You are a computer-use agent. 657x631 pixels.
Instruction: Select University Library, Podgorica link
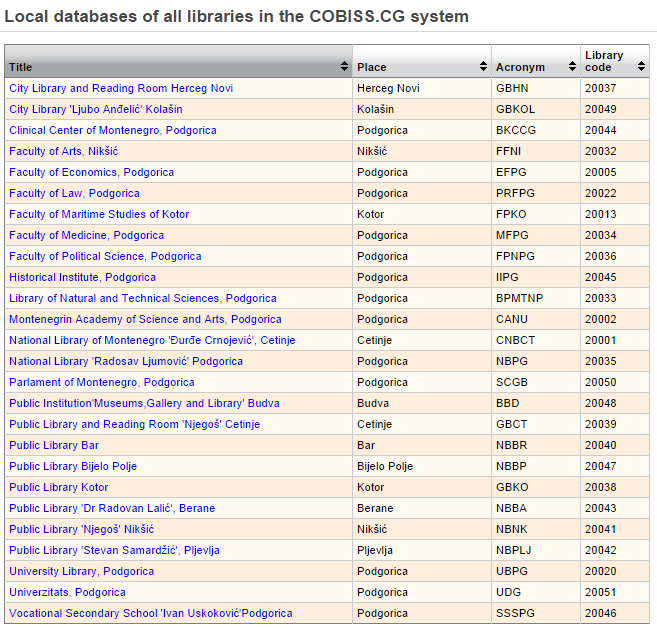81,571
